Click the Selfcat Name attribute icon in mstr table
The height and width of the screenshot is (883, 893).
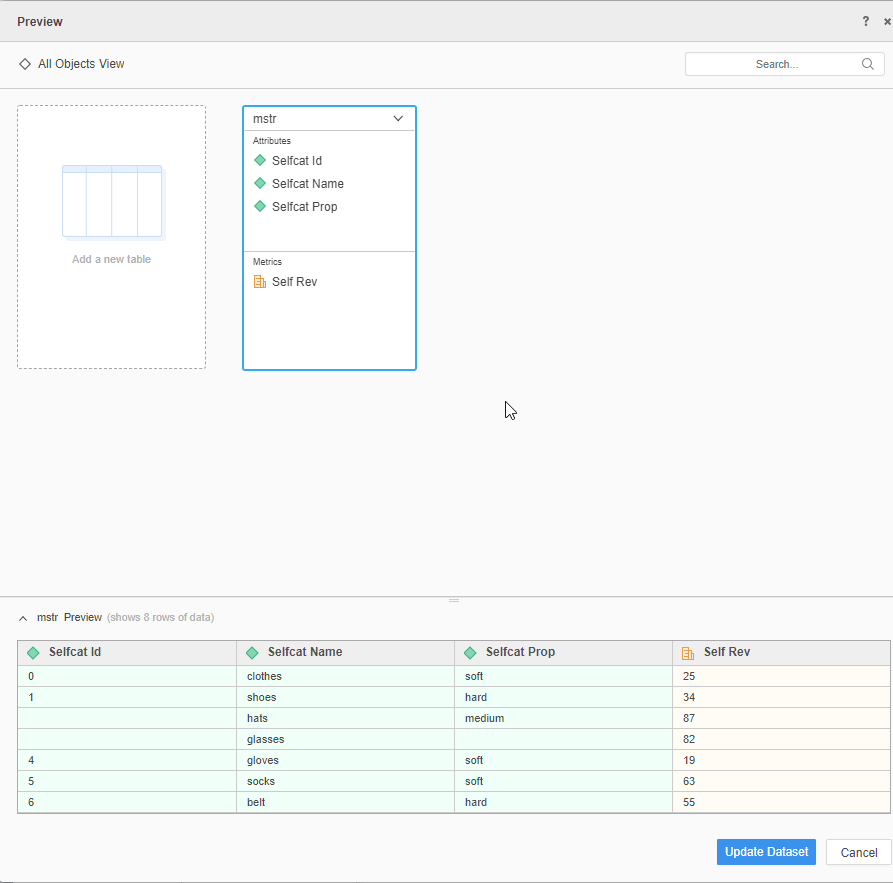coord(260,183)
